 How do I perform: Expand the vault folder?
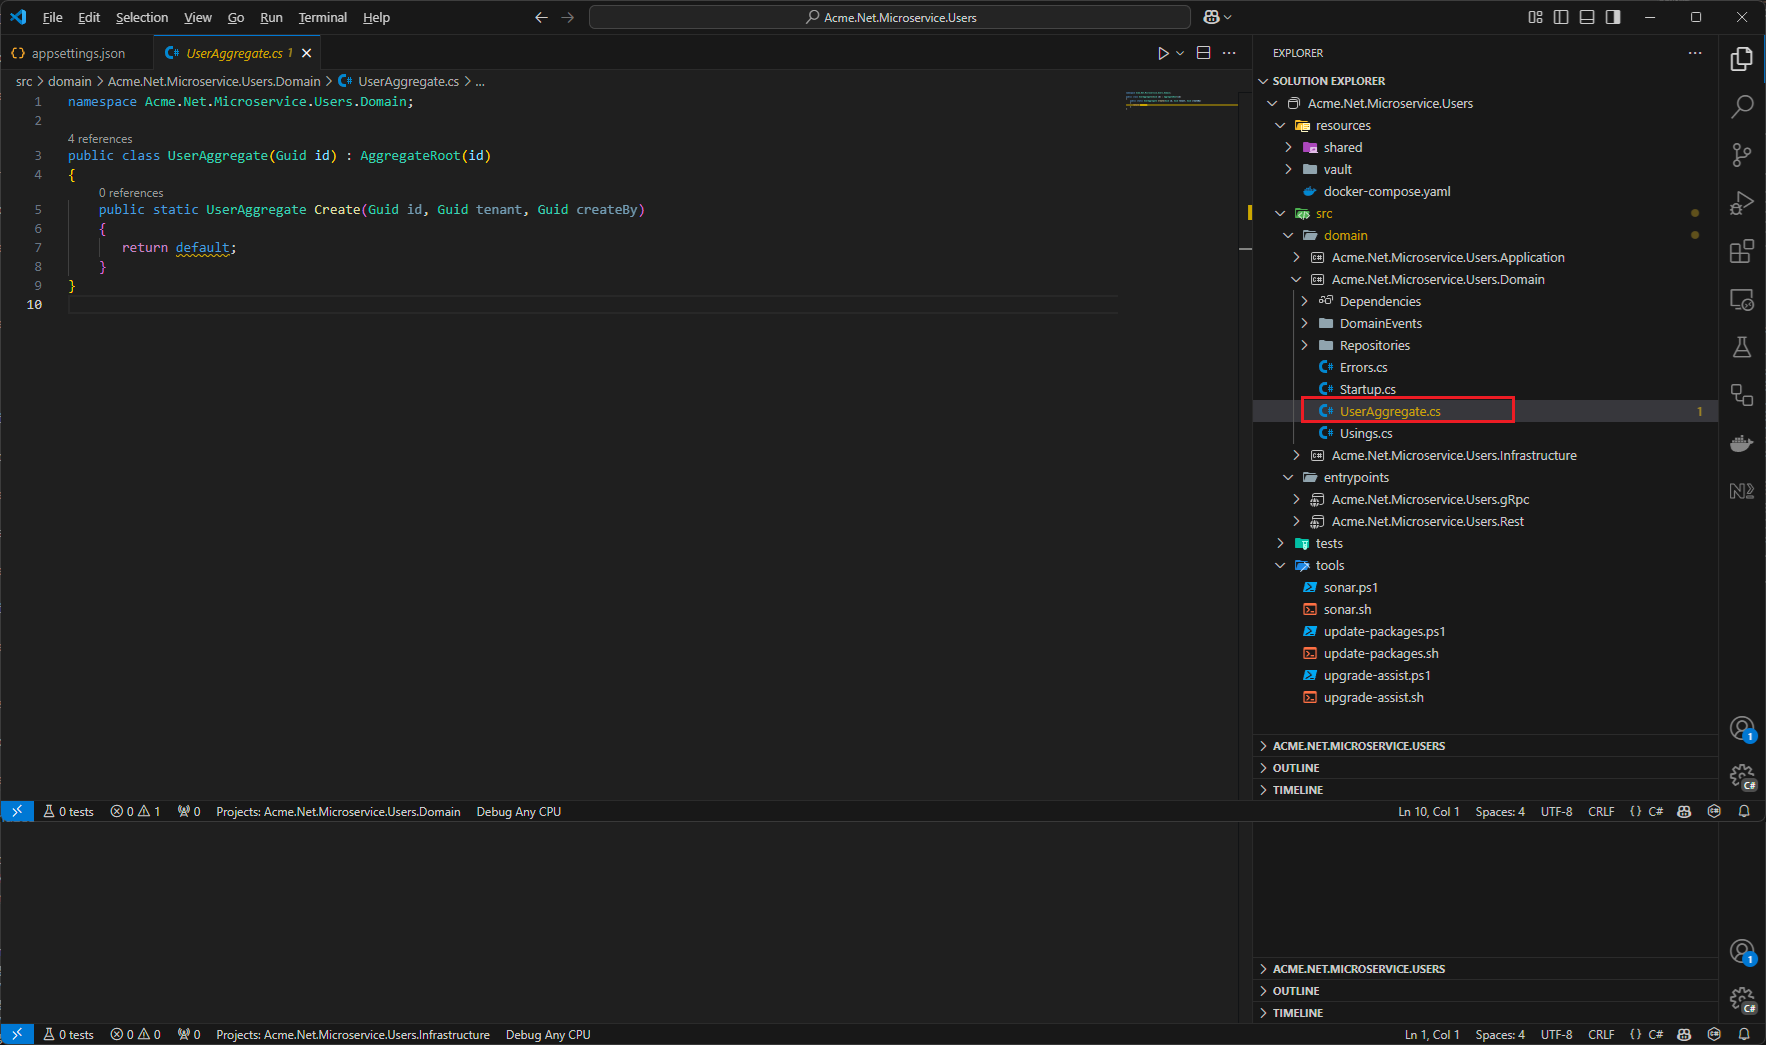coord(1288,169)
